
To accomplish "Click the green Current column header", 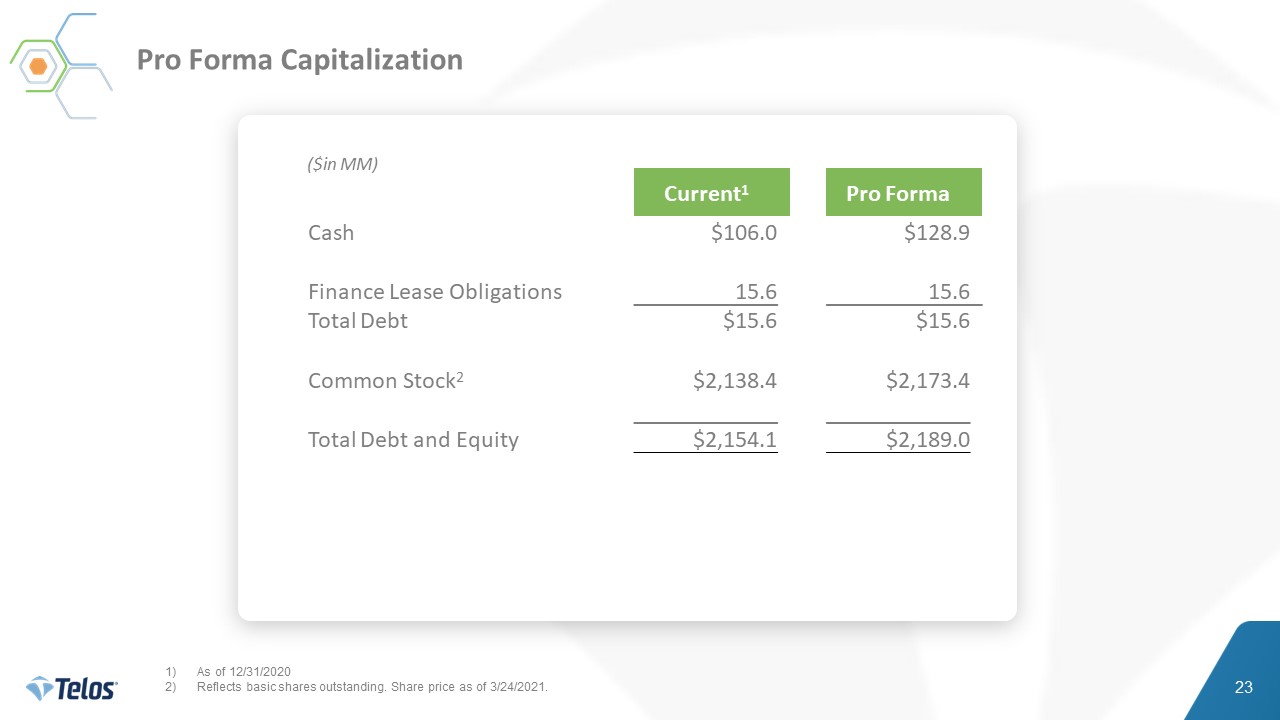I will 711,193.
